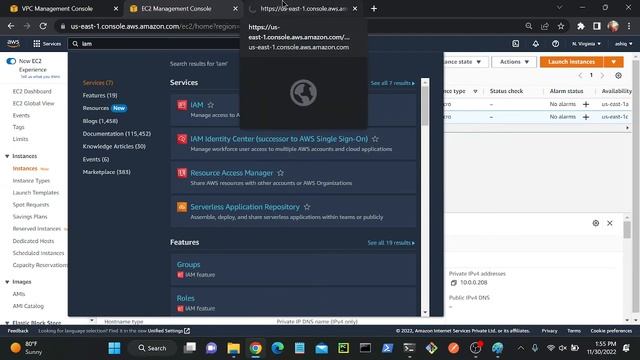Open Unified Settings link in footer

[x=169, y=331]
